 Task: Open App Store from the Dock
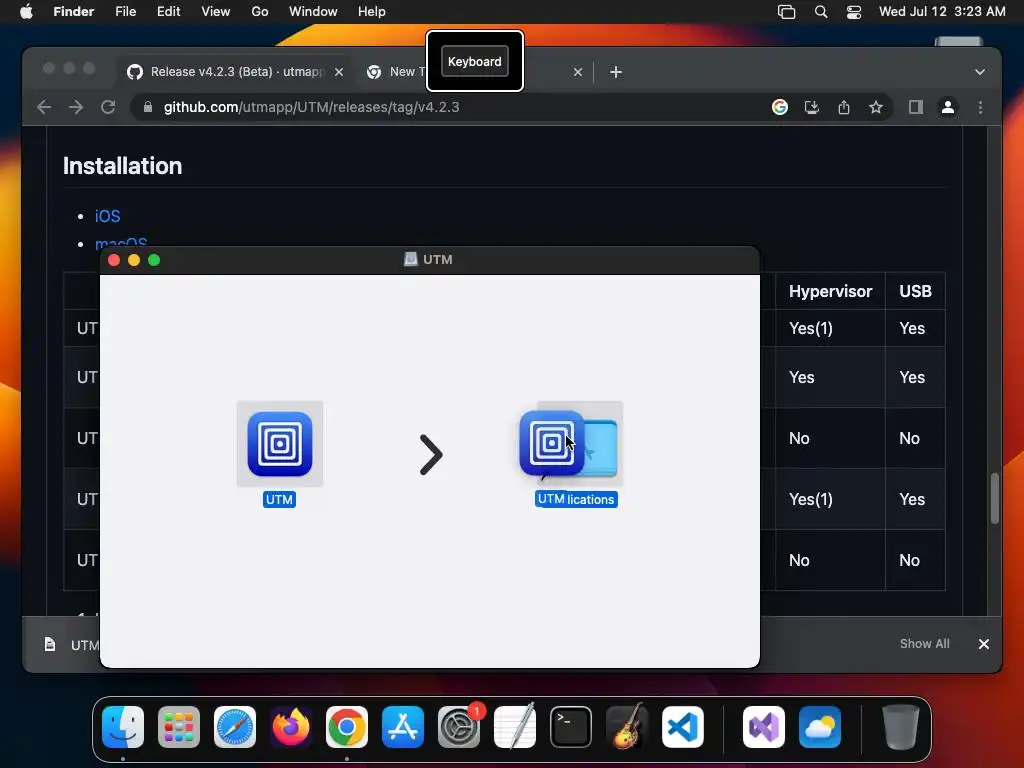tap(403, 727)
